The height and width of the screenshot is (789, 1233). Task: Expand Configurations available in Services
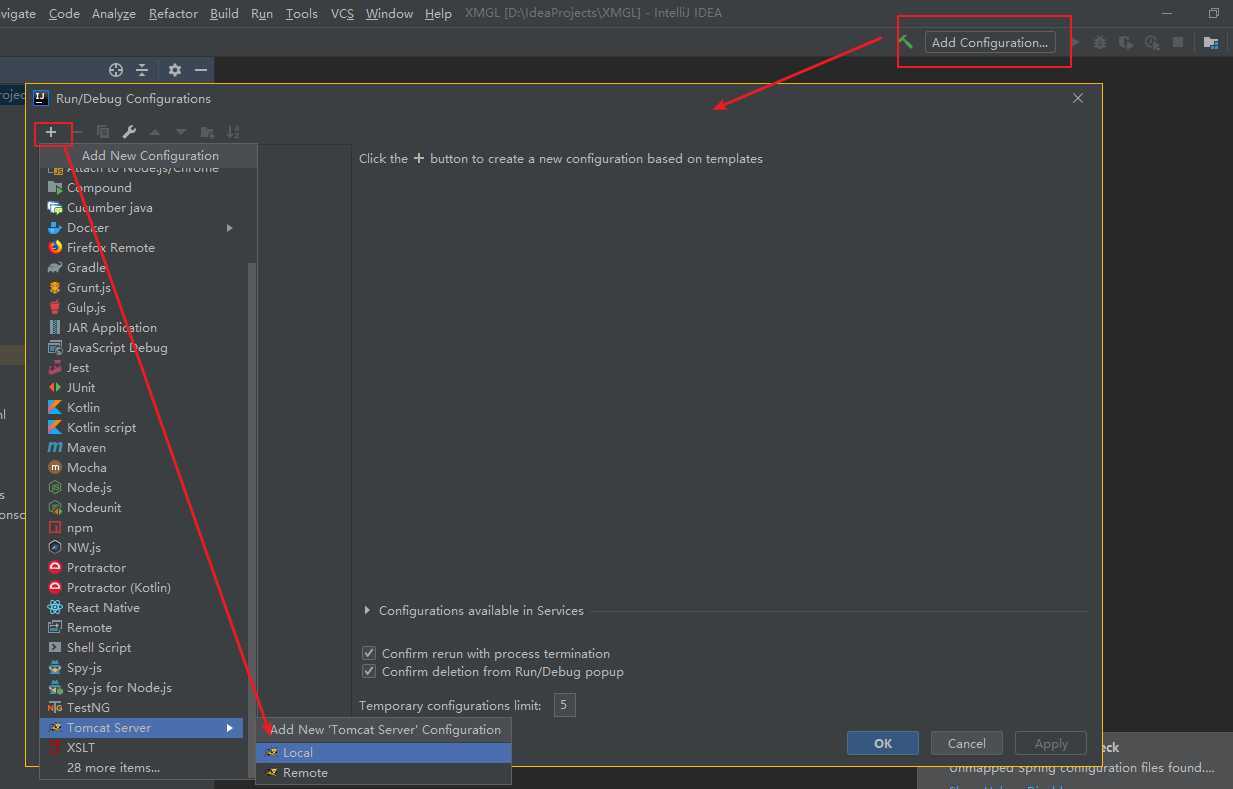click(368, 611)
